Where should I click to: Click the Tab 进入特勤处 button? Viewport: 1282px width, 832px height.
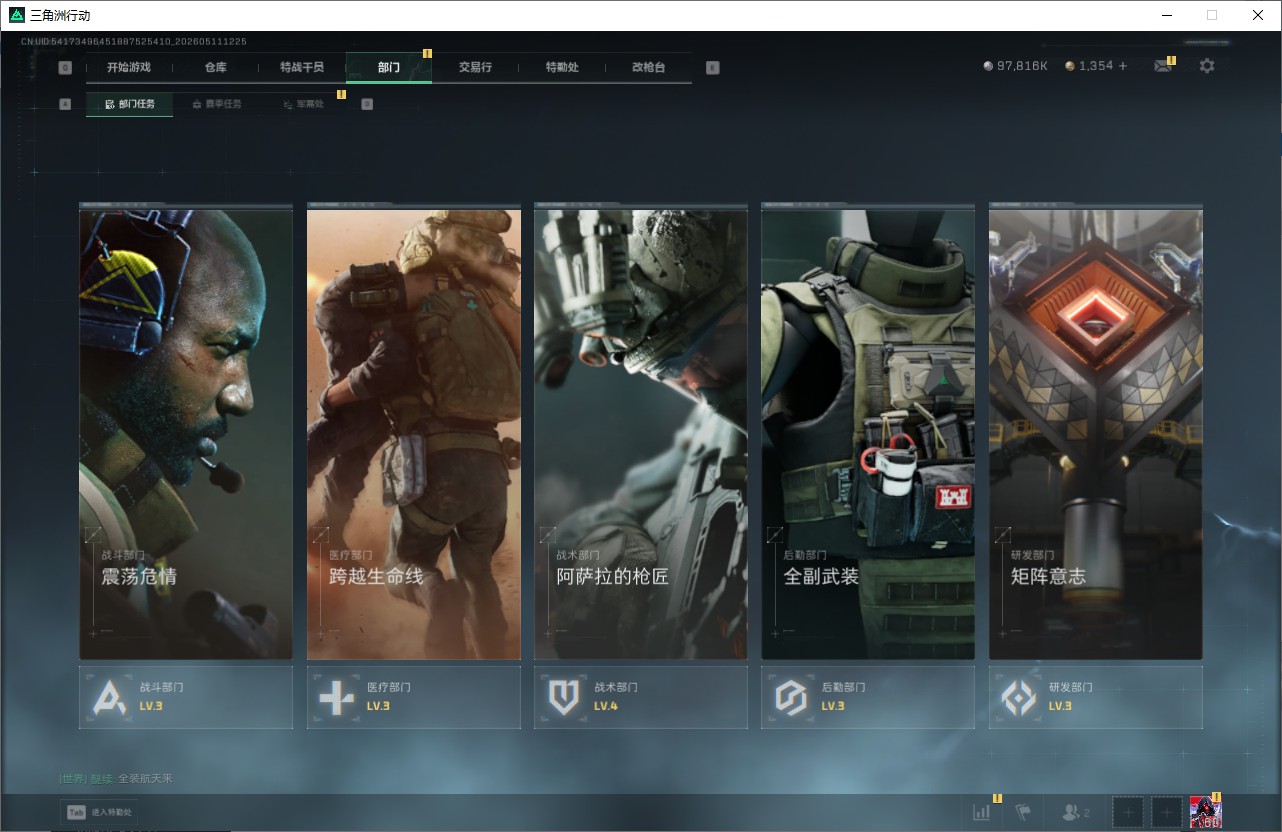pos(100,813)
